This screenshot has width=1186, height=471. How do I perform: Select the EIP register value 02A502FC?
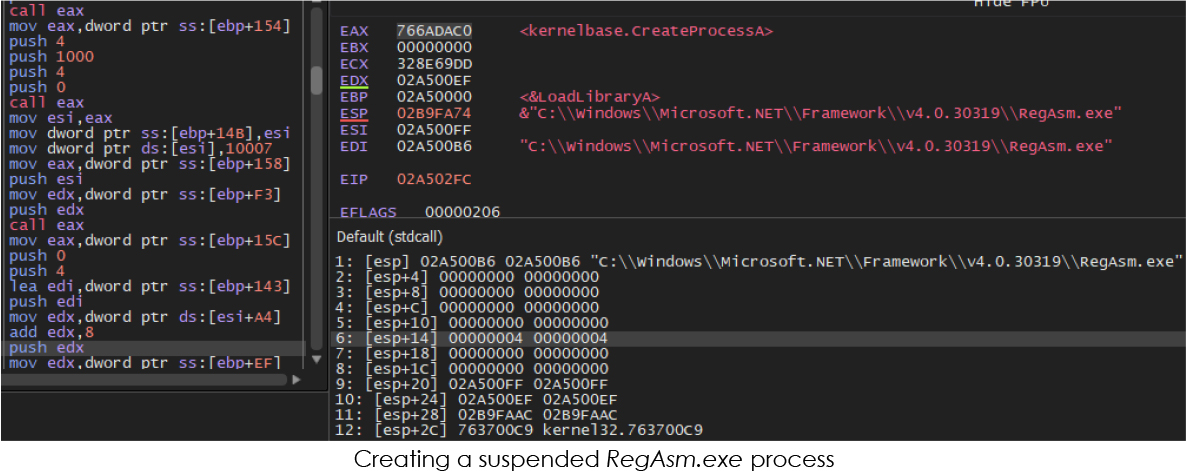434,180
